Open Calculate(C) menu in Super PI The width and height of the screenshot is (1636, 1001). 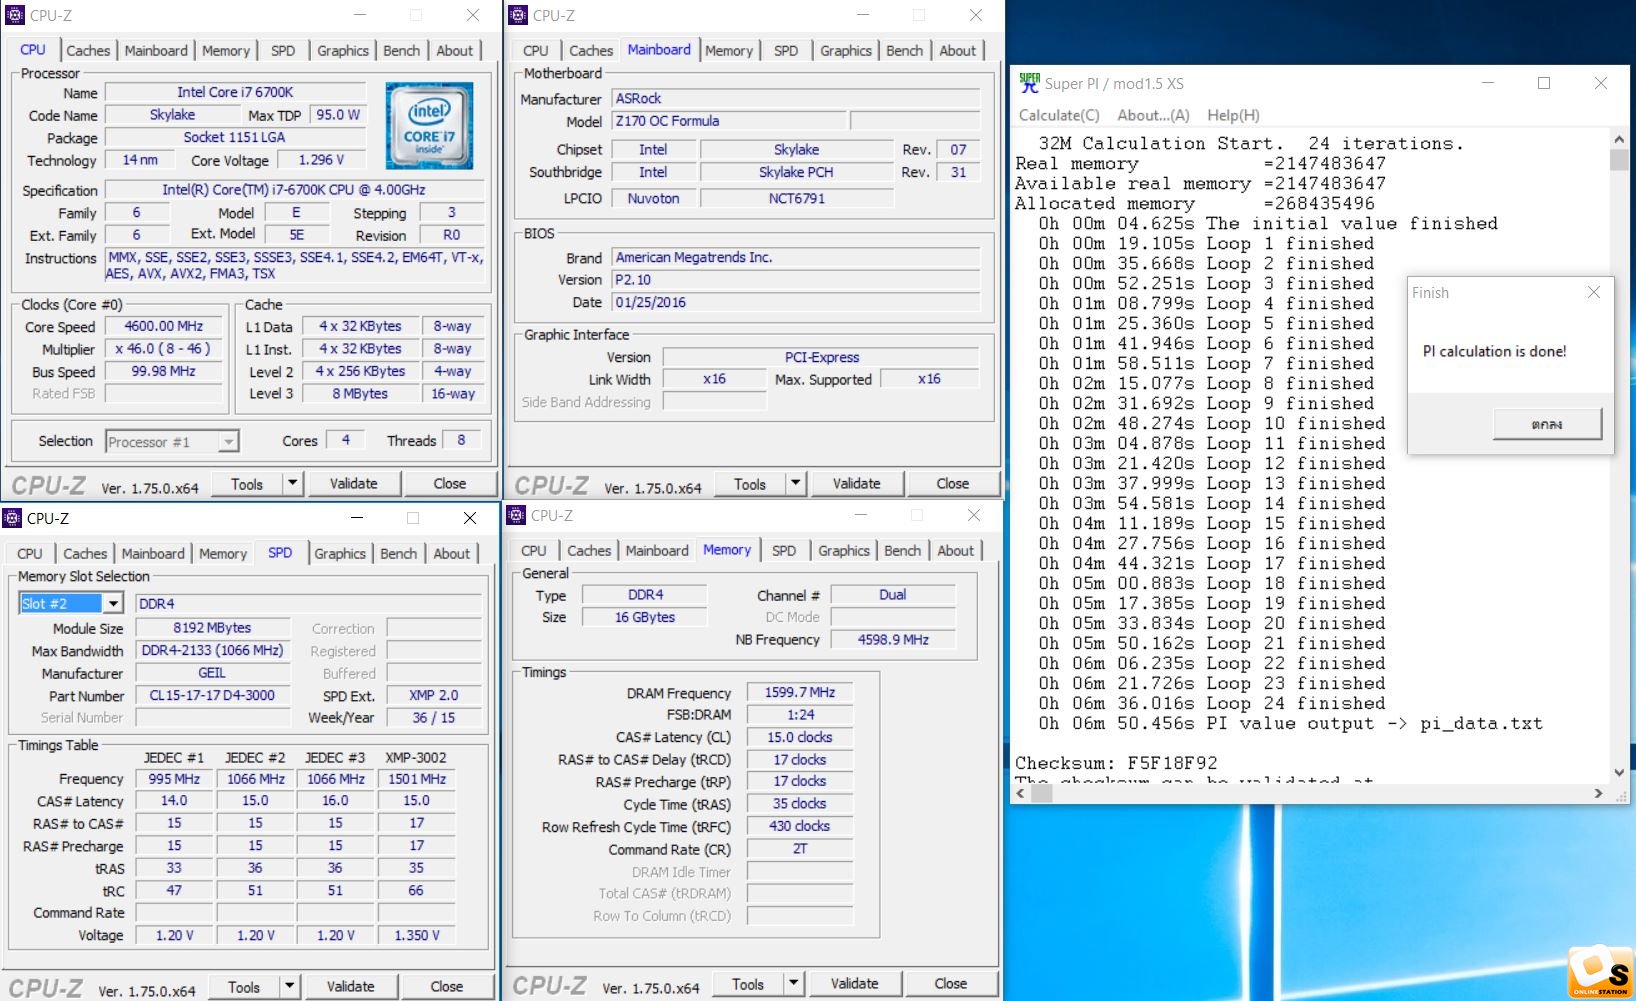(x=1059, y=115)
